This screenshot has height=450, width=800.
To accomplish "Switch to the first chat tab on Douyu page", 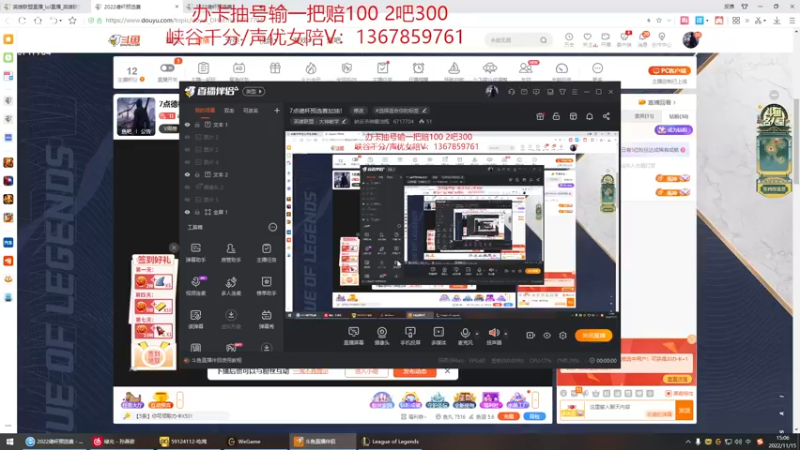I will coord(644,116).
